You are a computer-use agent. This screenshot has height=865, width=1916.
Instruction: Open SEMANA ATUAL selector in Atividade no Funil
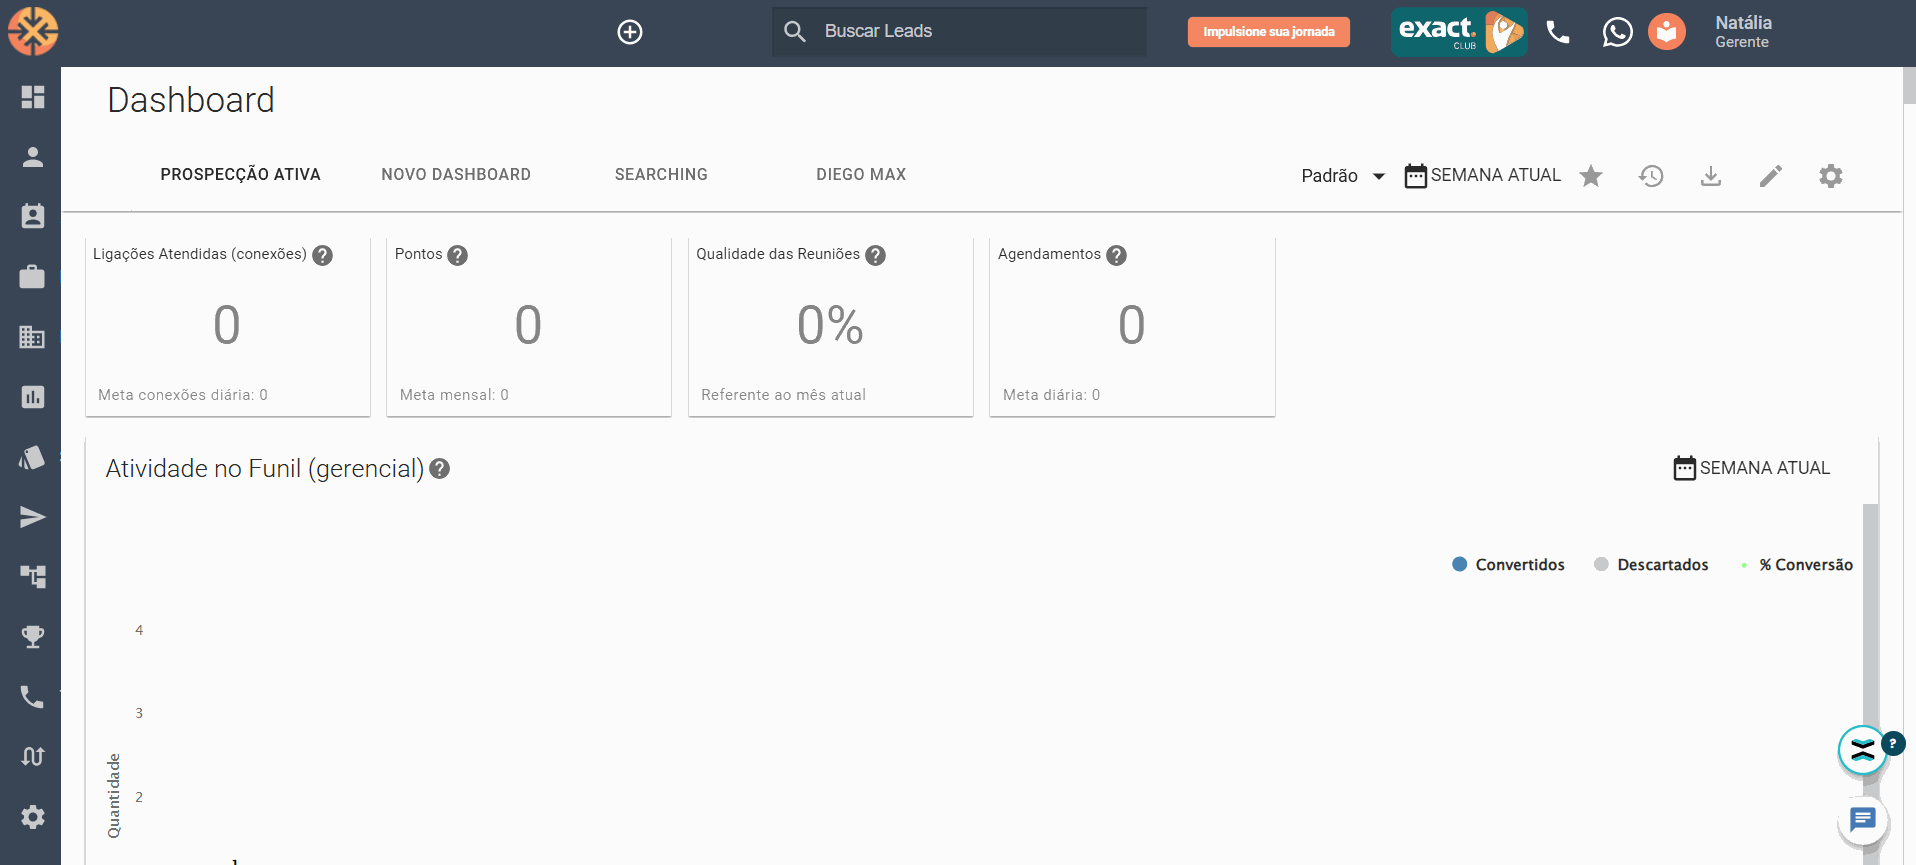point(1751,468)
